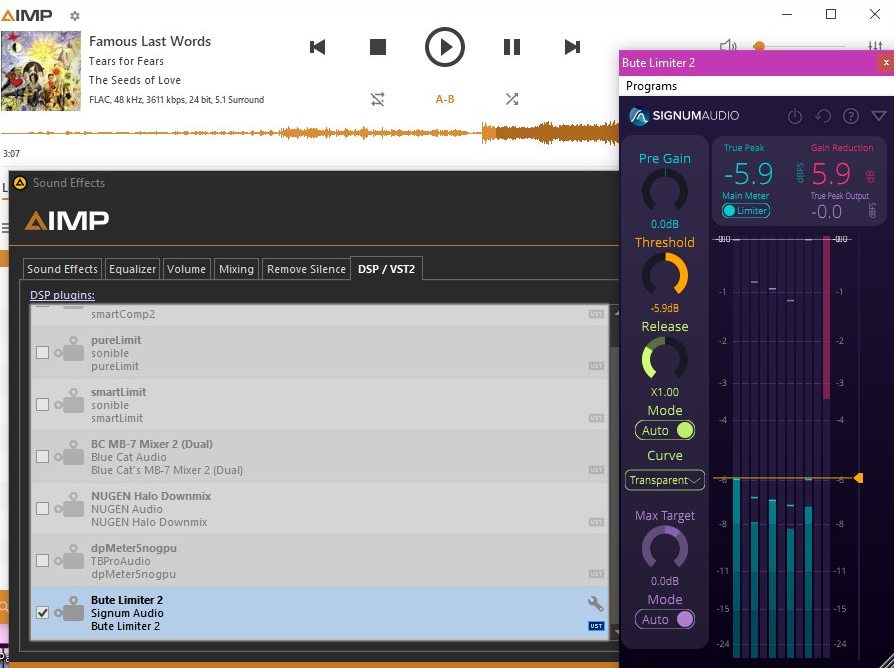Toggle the Release Mode Auto switch
Screen dimensions: 894x668
tap(665, 430)
